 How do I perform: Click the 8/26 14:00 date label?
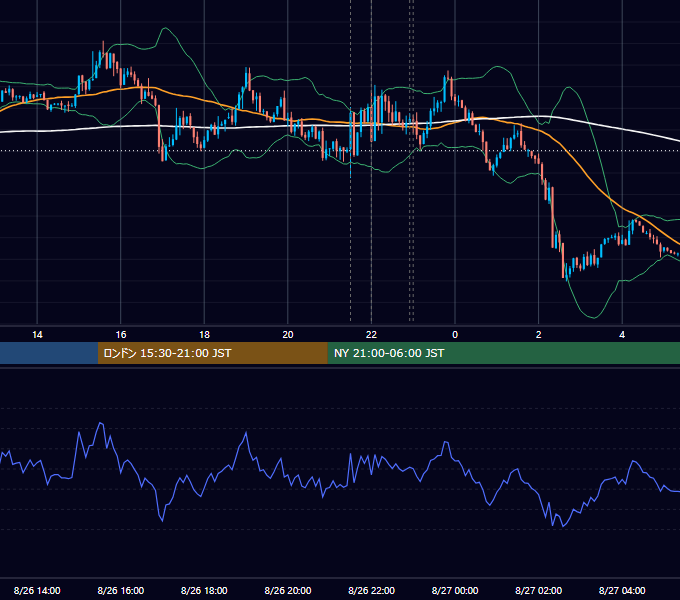click(x=37, y=590)
